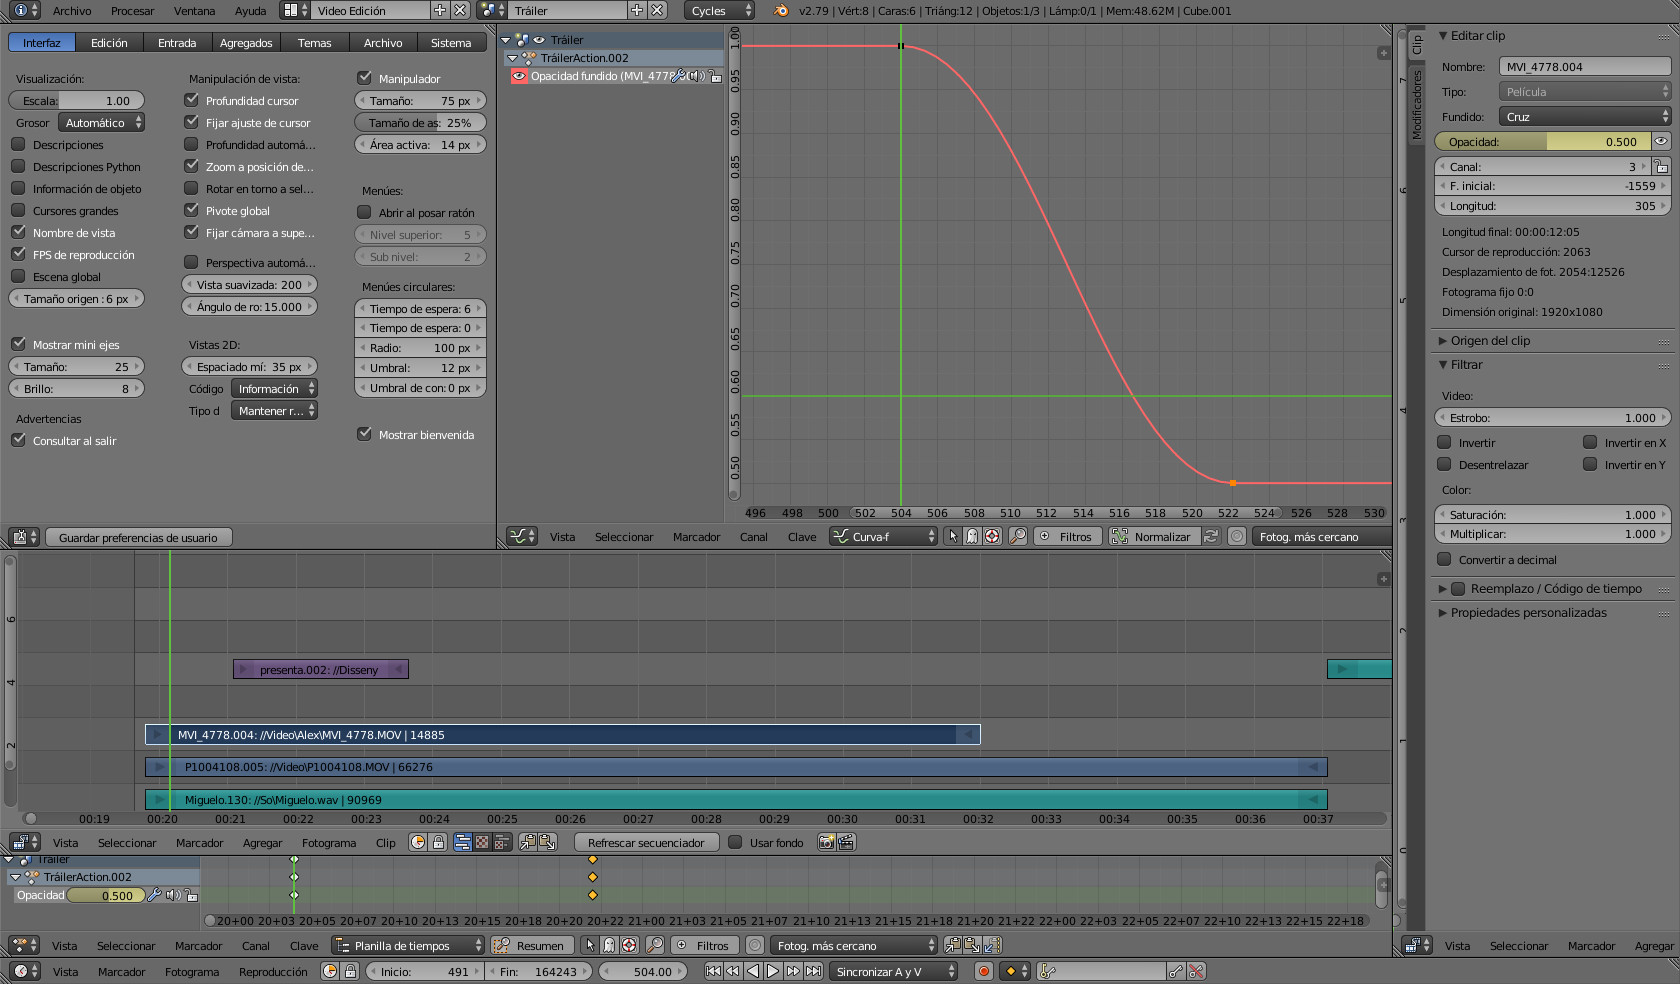
Task: Enable the Invertir en X checkbox
Action: 1590,442
